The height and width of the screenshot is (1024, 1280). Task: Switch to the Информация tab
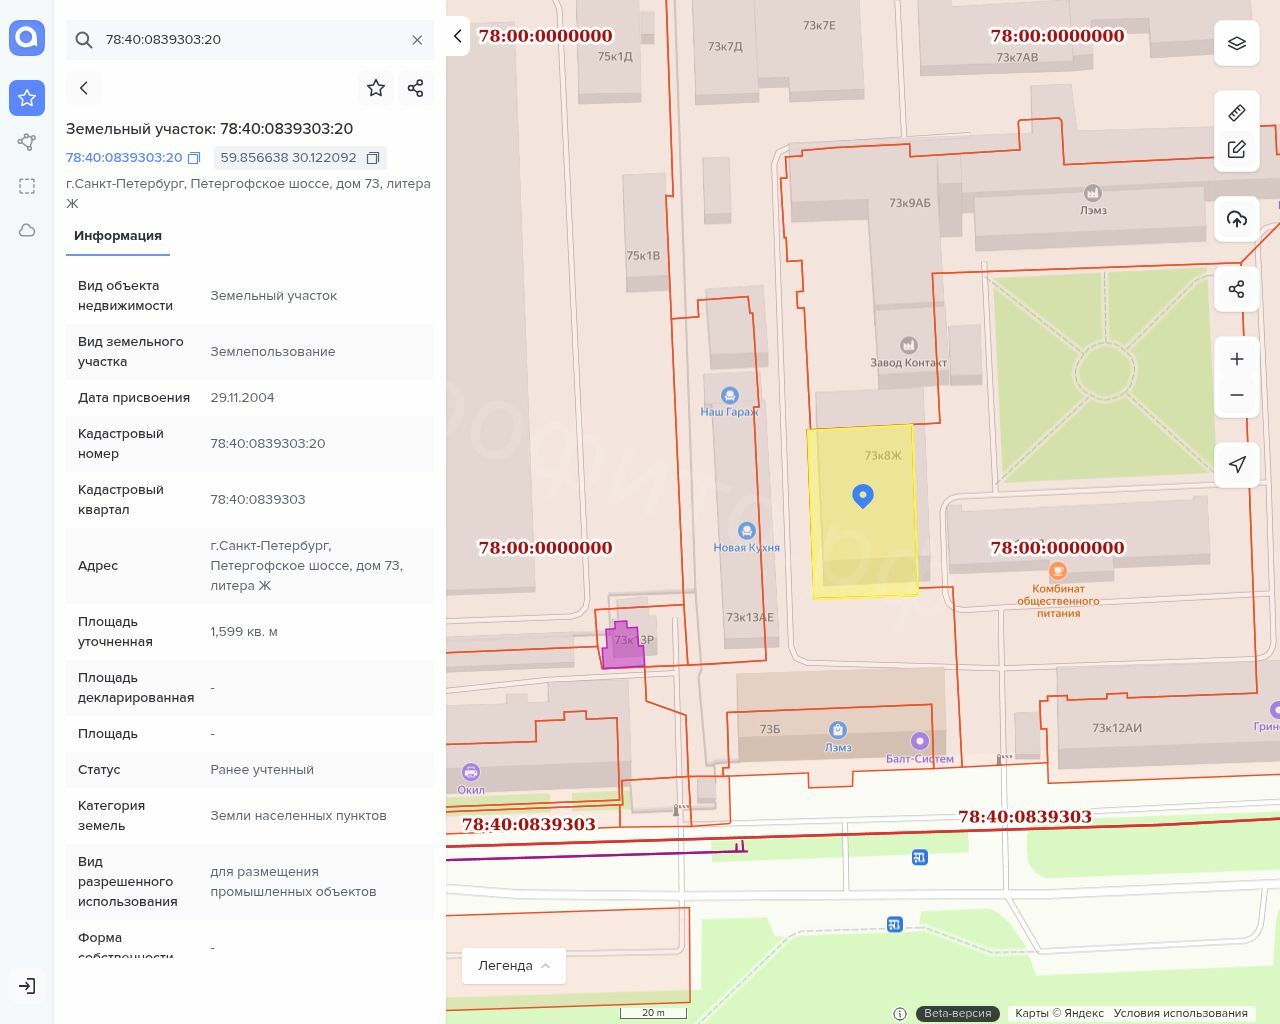pyautogui.click(x=118, y=236)
